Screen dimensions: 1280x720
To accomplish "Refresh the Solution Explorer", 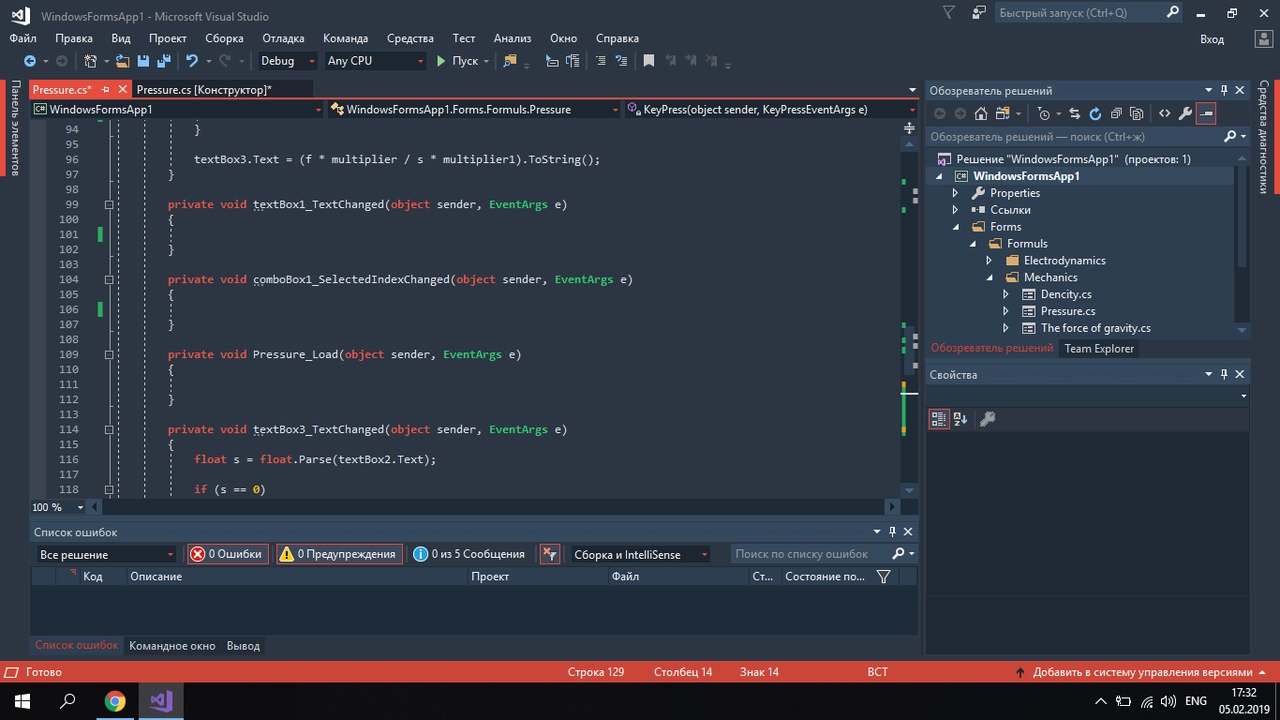I will (x=1095, y=114).
